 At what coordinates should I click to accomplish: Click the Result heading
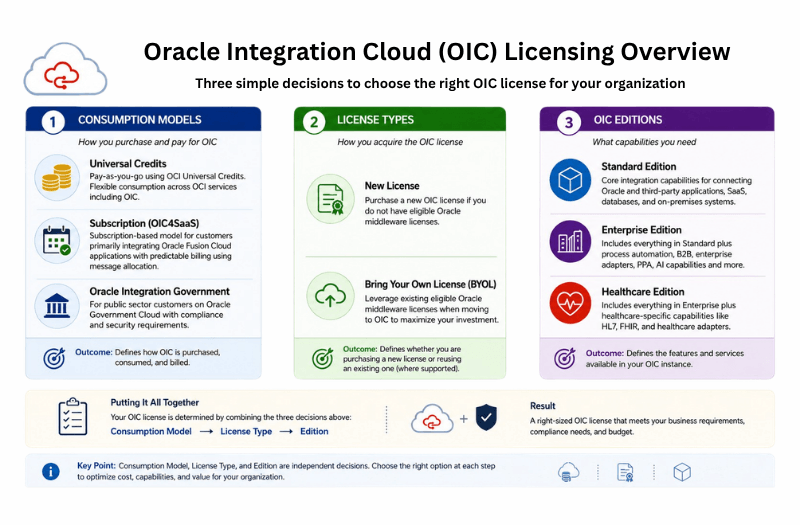pos(542,406)
